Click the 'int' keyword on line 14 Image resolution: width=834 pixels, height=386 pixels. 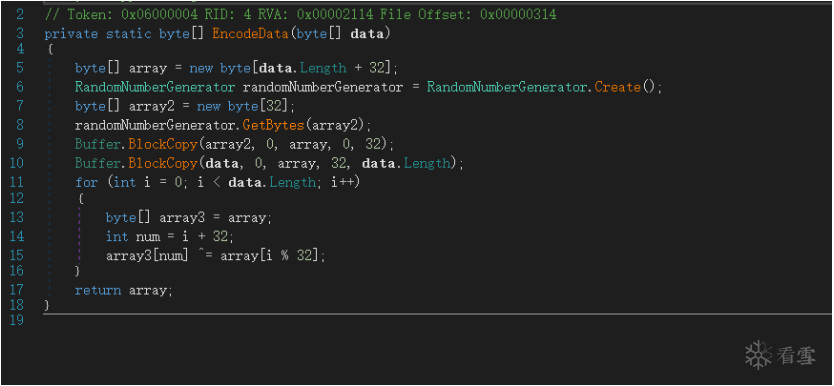pos(117,236)
